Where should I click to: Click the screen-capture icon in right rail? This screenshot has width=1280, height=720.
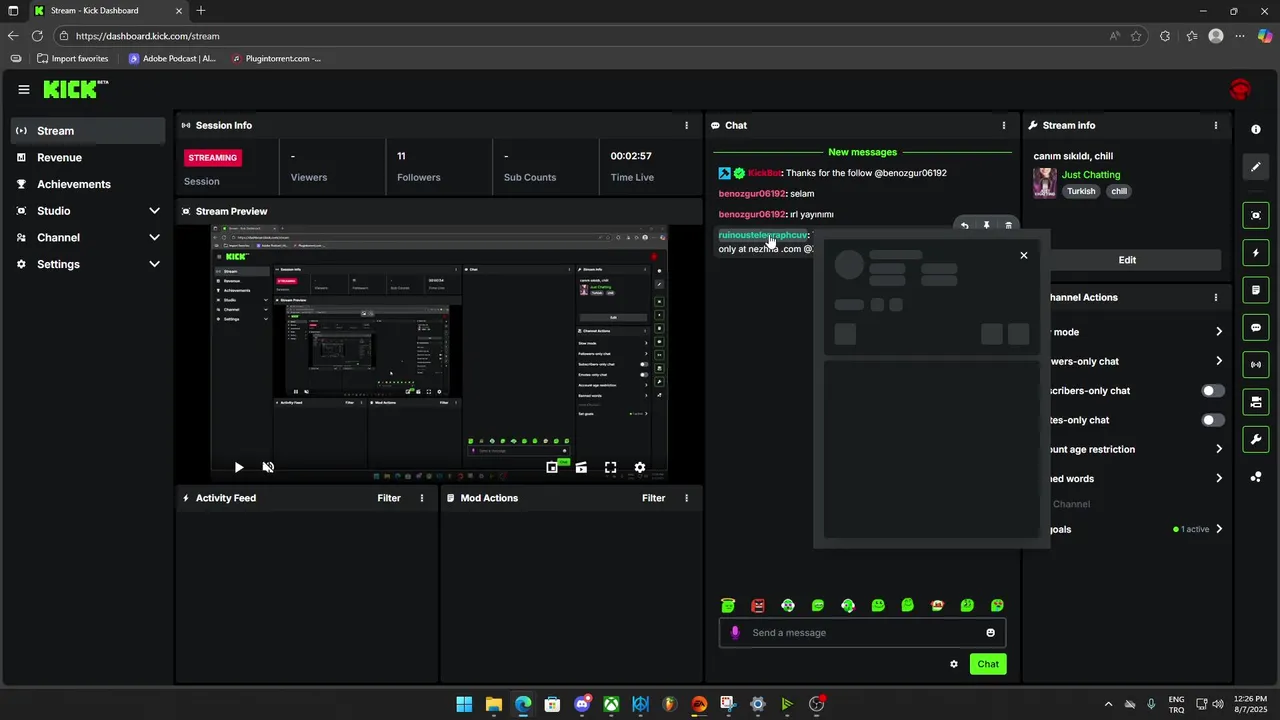click(1256, 215)
